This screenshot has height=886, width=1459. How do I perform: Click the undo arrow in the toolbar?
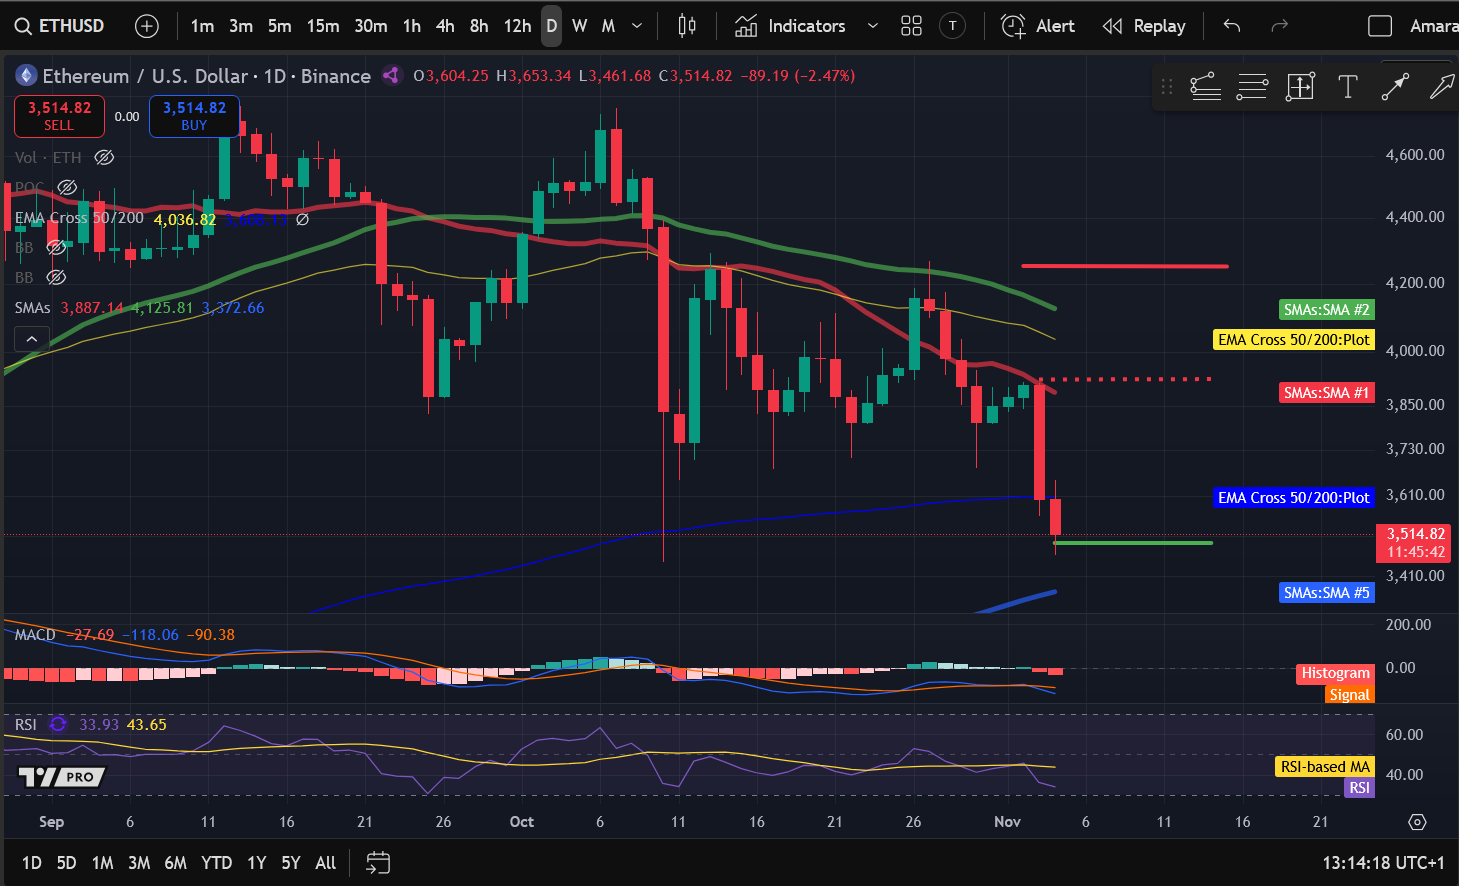tap(1231, 25)
